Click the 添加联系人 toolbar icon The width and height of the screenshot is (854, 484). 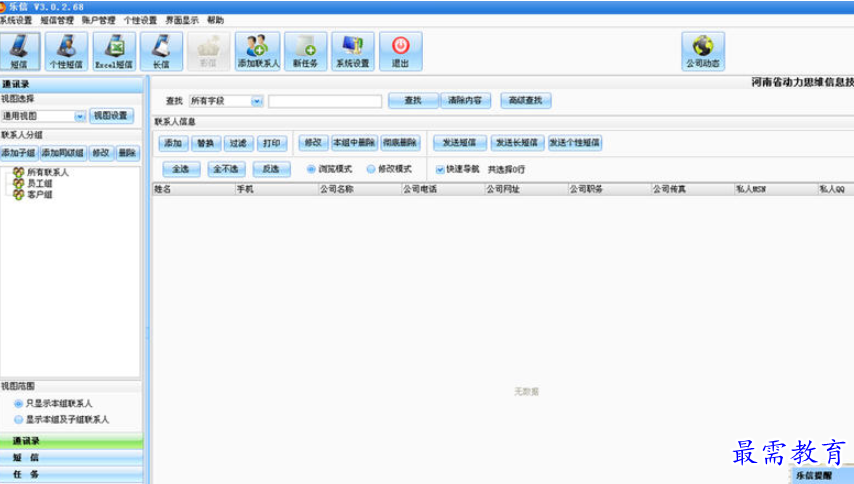point(258,51)
